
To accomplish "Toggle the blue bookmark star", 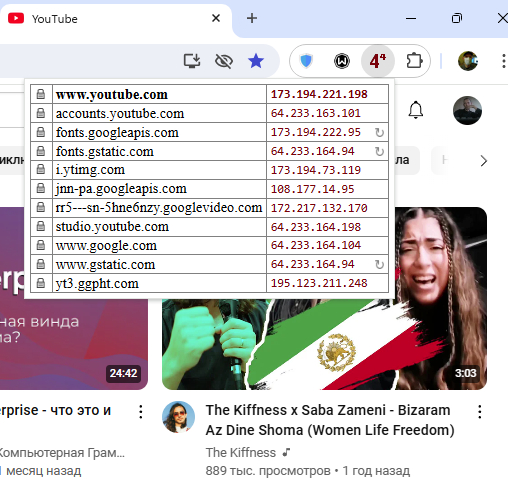I will [x=256, y=61].
